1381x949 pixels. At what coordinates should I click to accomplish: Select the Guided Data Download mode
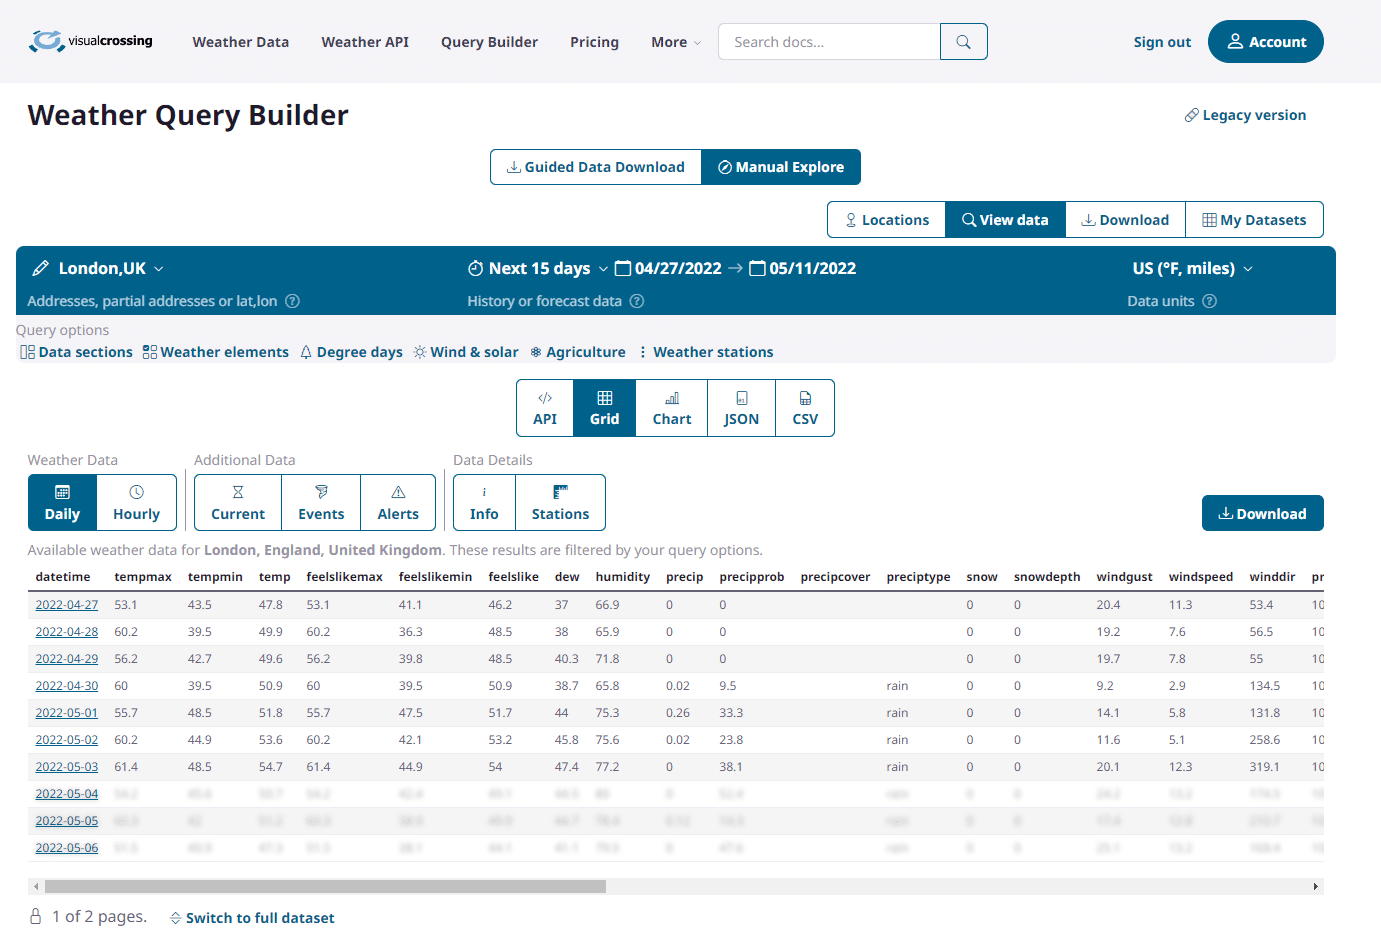click(x=596, y=167)
